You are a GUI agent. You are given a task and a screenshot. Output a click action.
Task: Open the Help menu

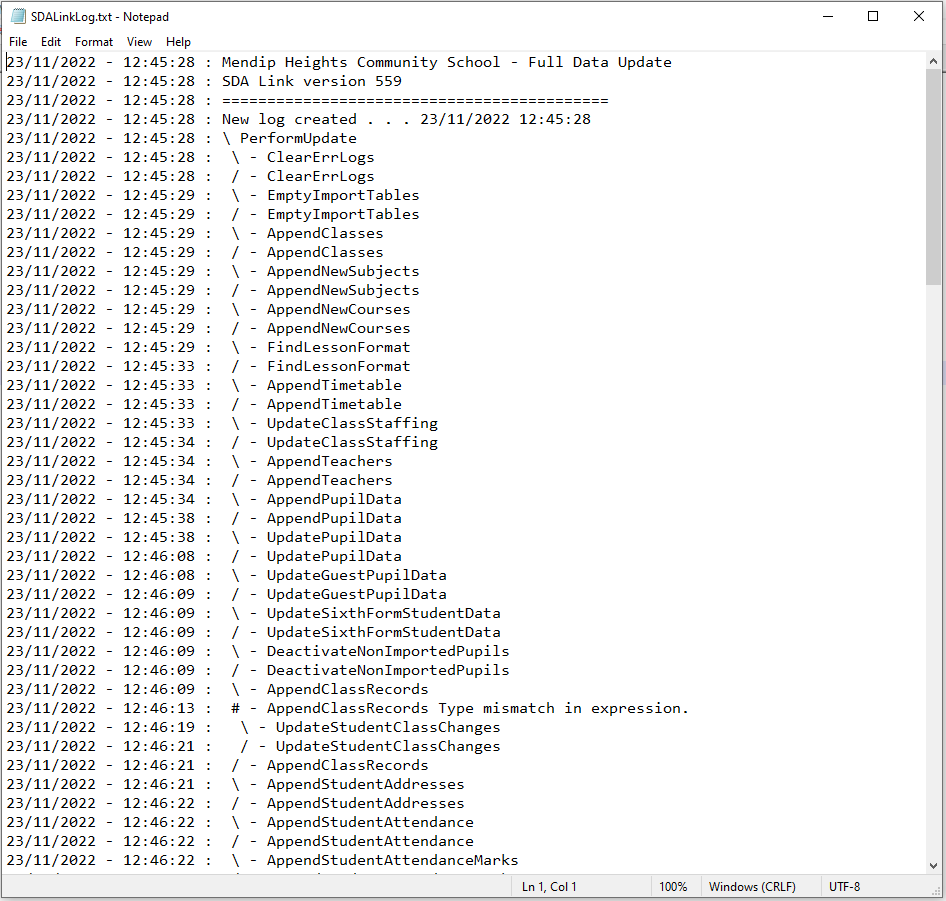click(x=178, y=42)
